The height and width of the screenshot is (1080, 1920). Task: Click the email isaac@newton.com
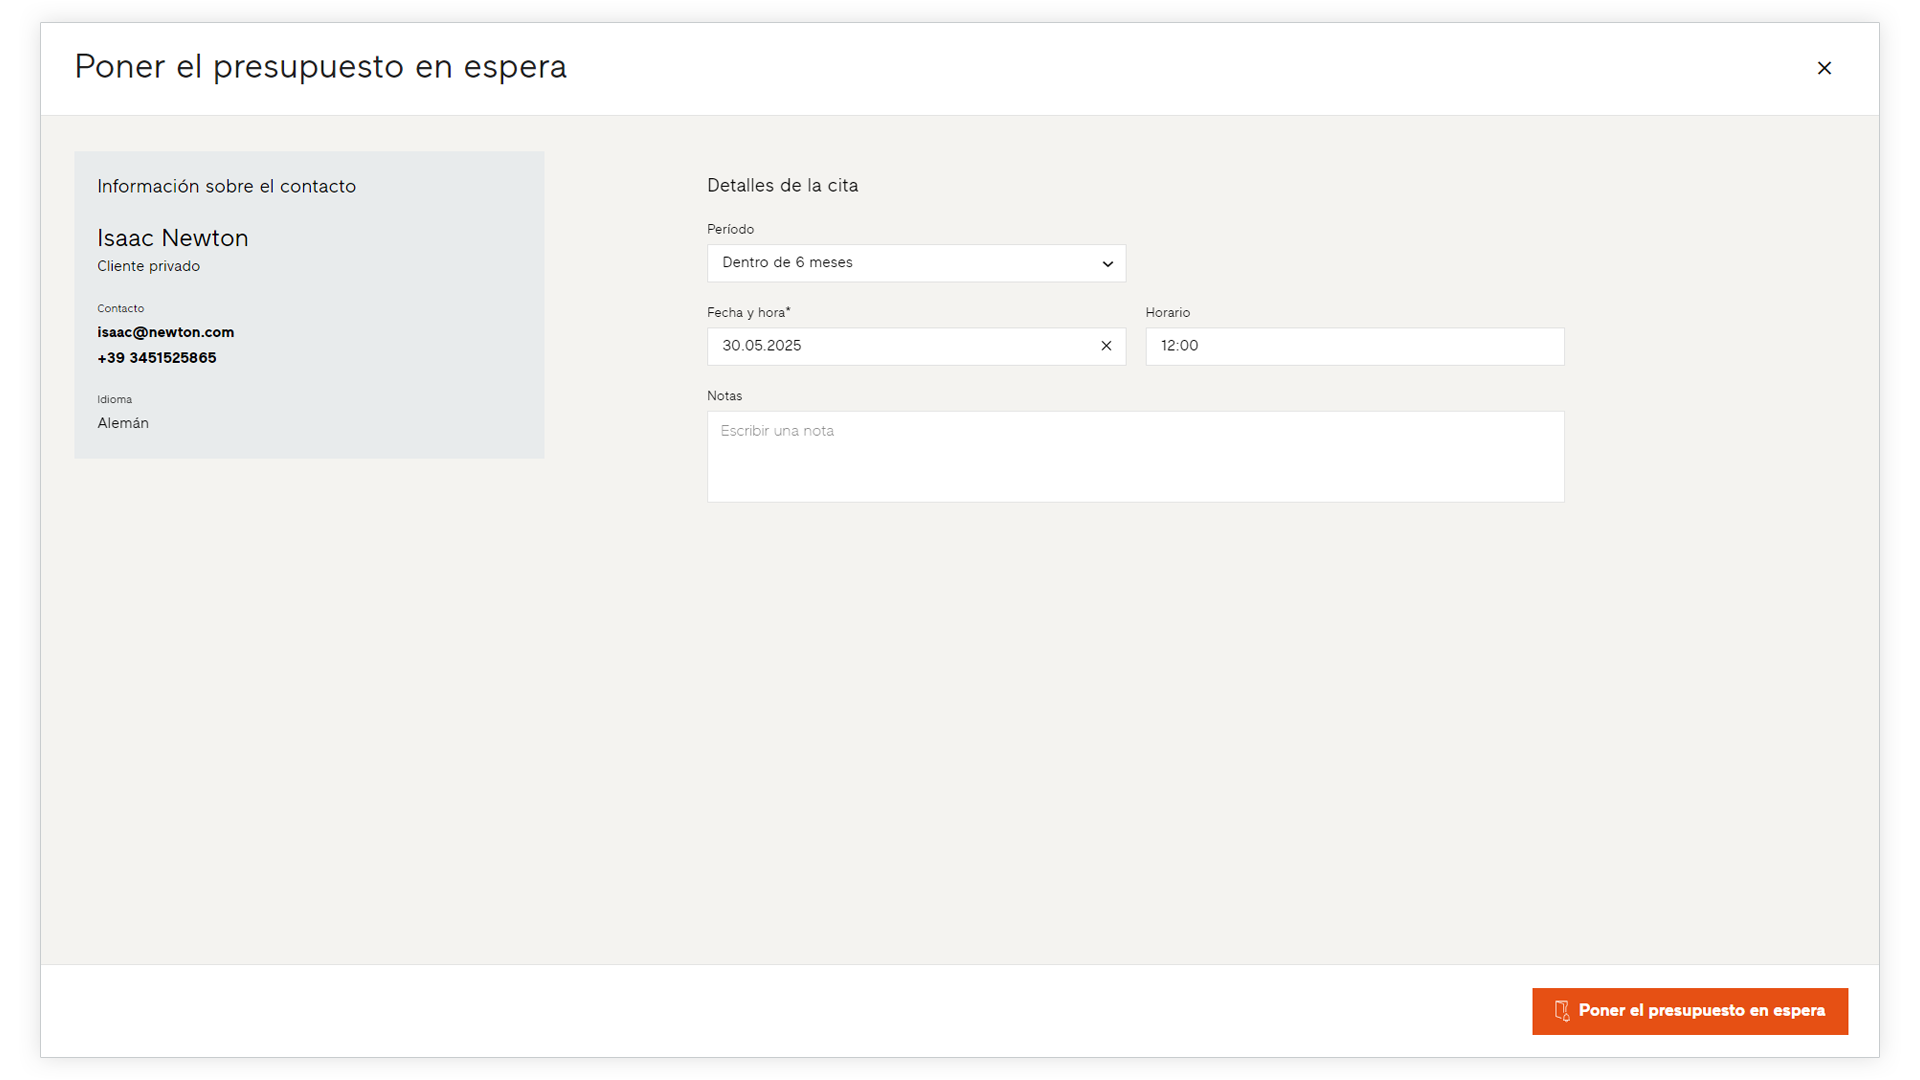(165, 332)
